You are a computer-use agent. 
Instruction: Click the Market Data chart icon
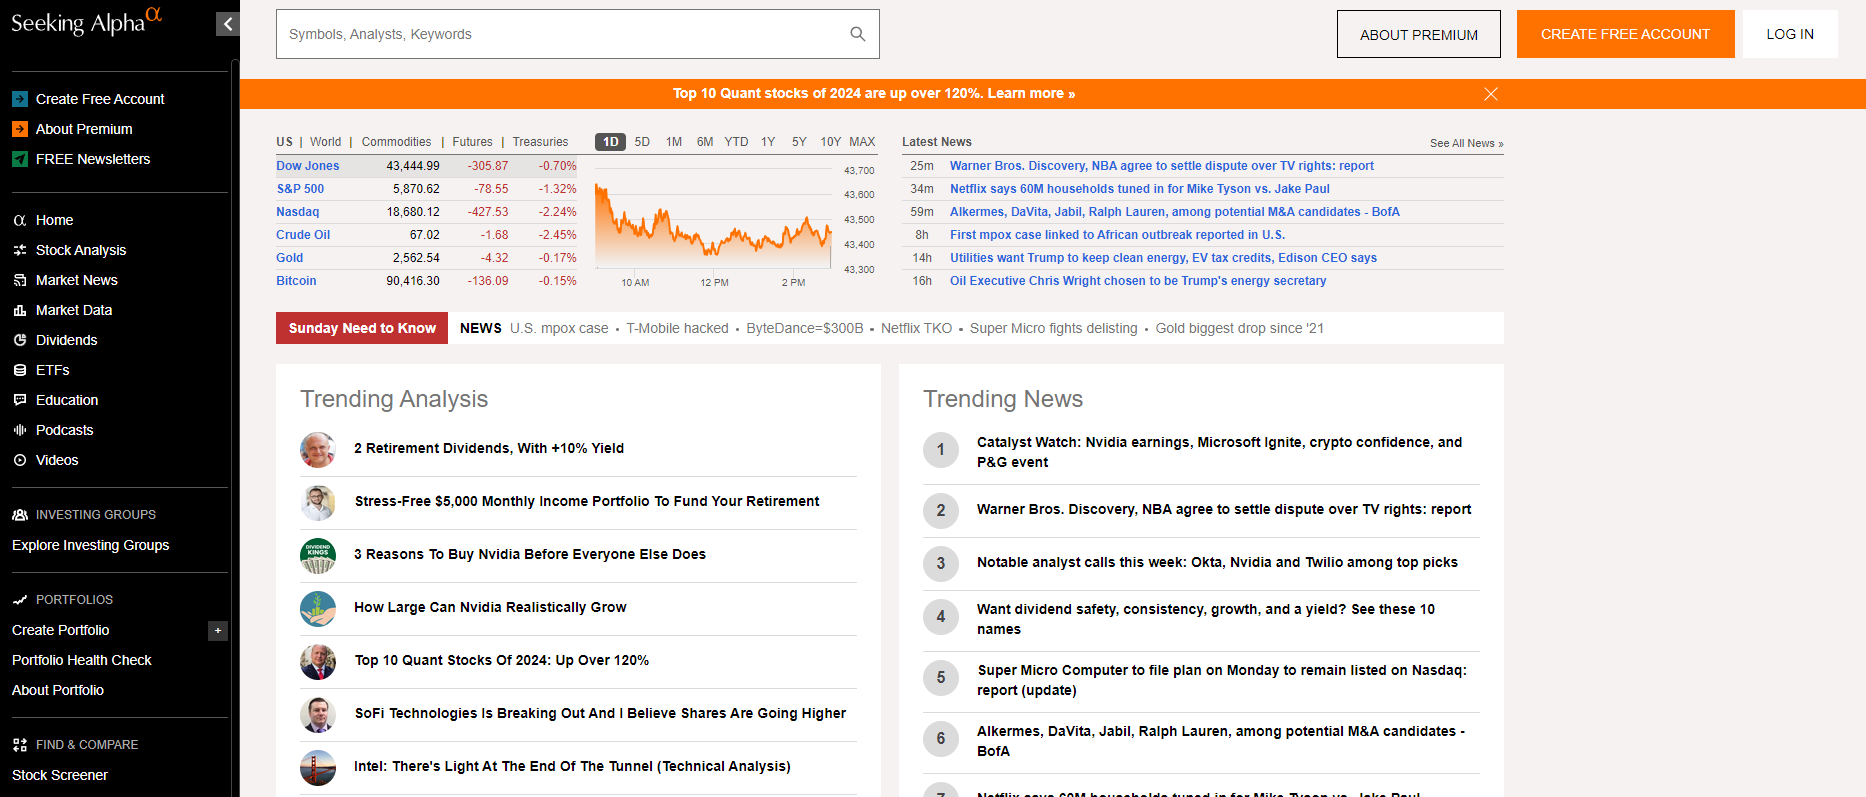[20, 310]
